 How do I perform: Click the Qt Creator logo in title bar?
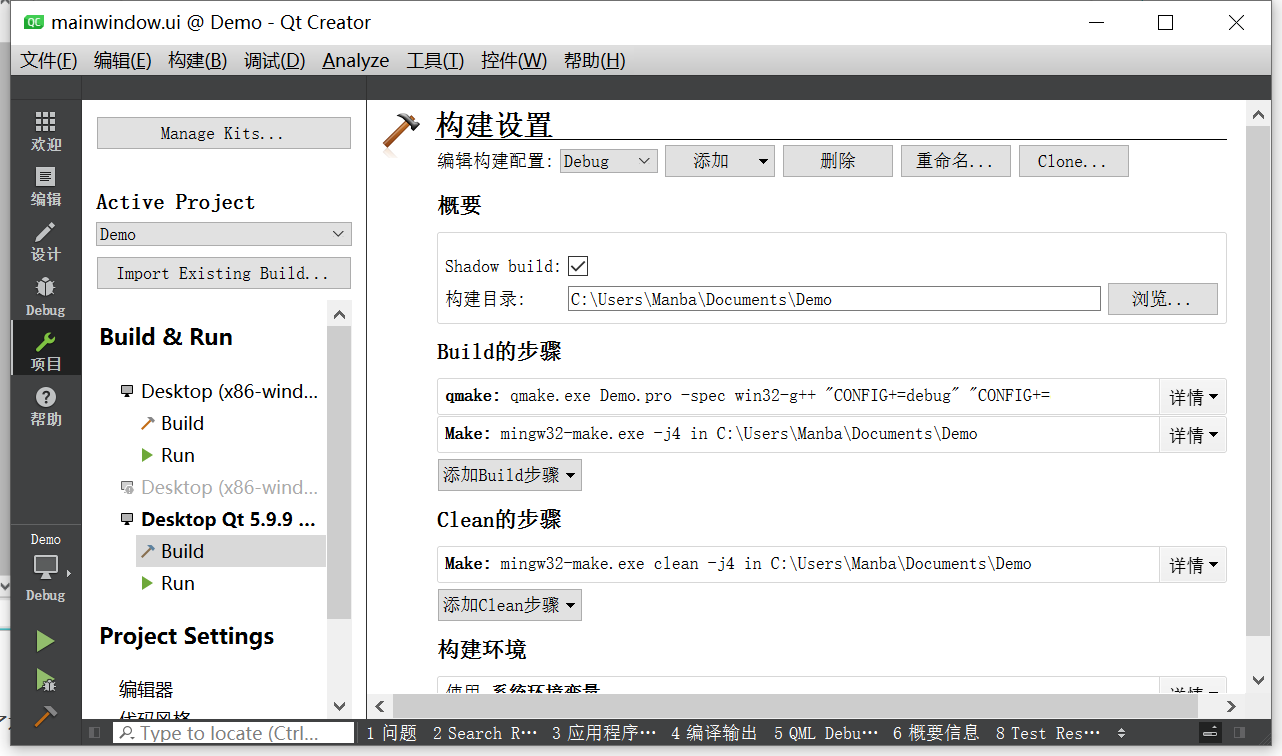[x=33, y=22]
